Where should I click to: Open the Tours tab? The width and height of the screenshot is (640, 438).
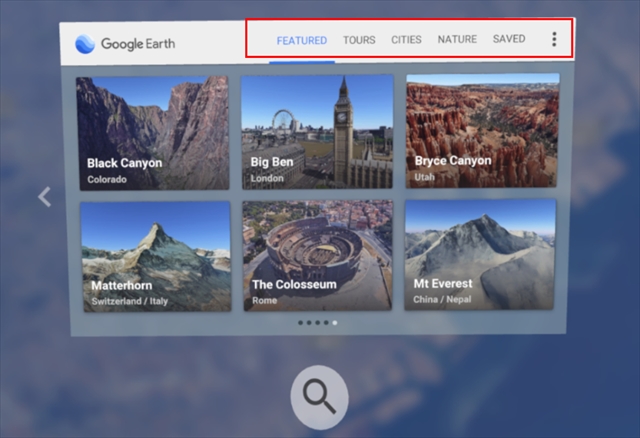(x=359, y=40)
